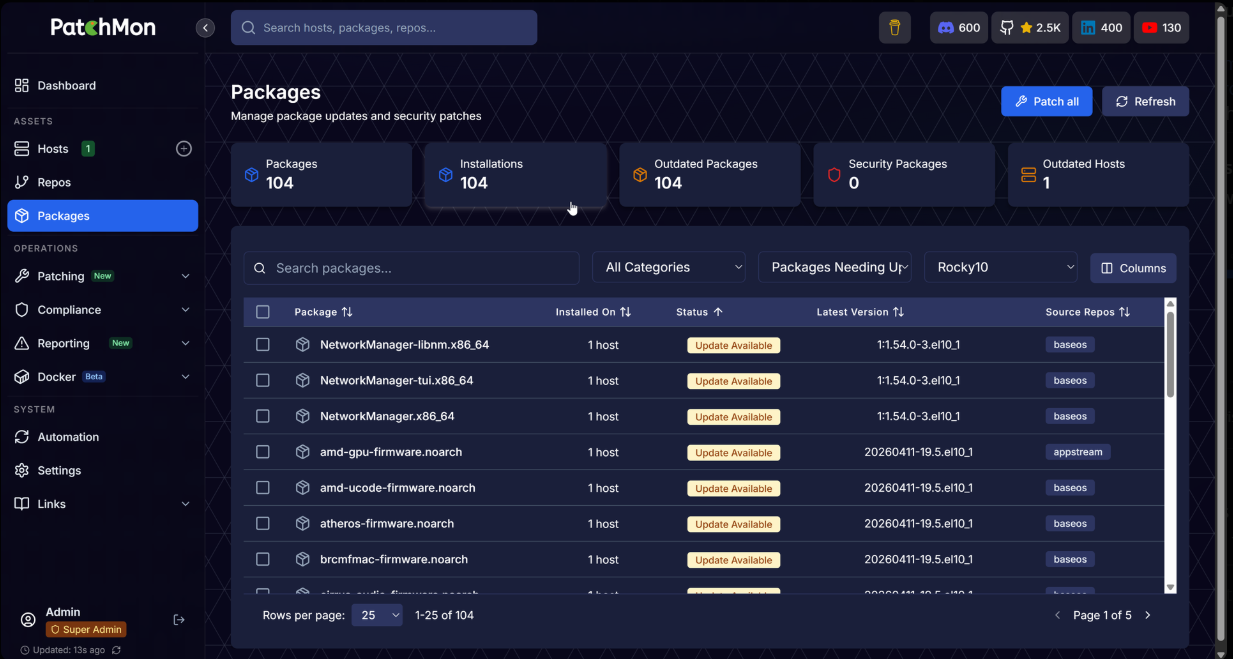Open the Rocky10 host dropdown
Image resolution: width=1234 pixels, height=660 pixels.
point(1001,268)
